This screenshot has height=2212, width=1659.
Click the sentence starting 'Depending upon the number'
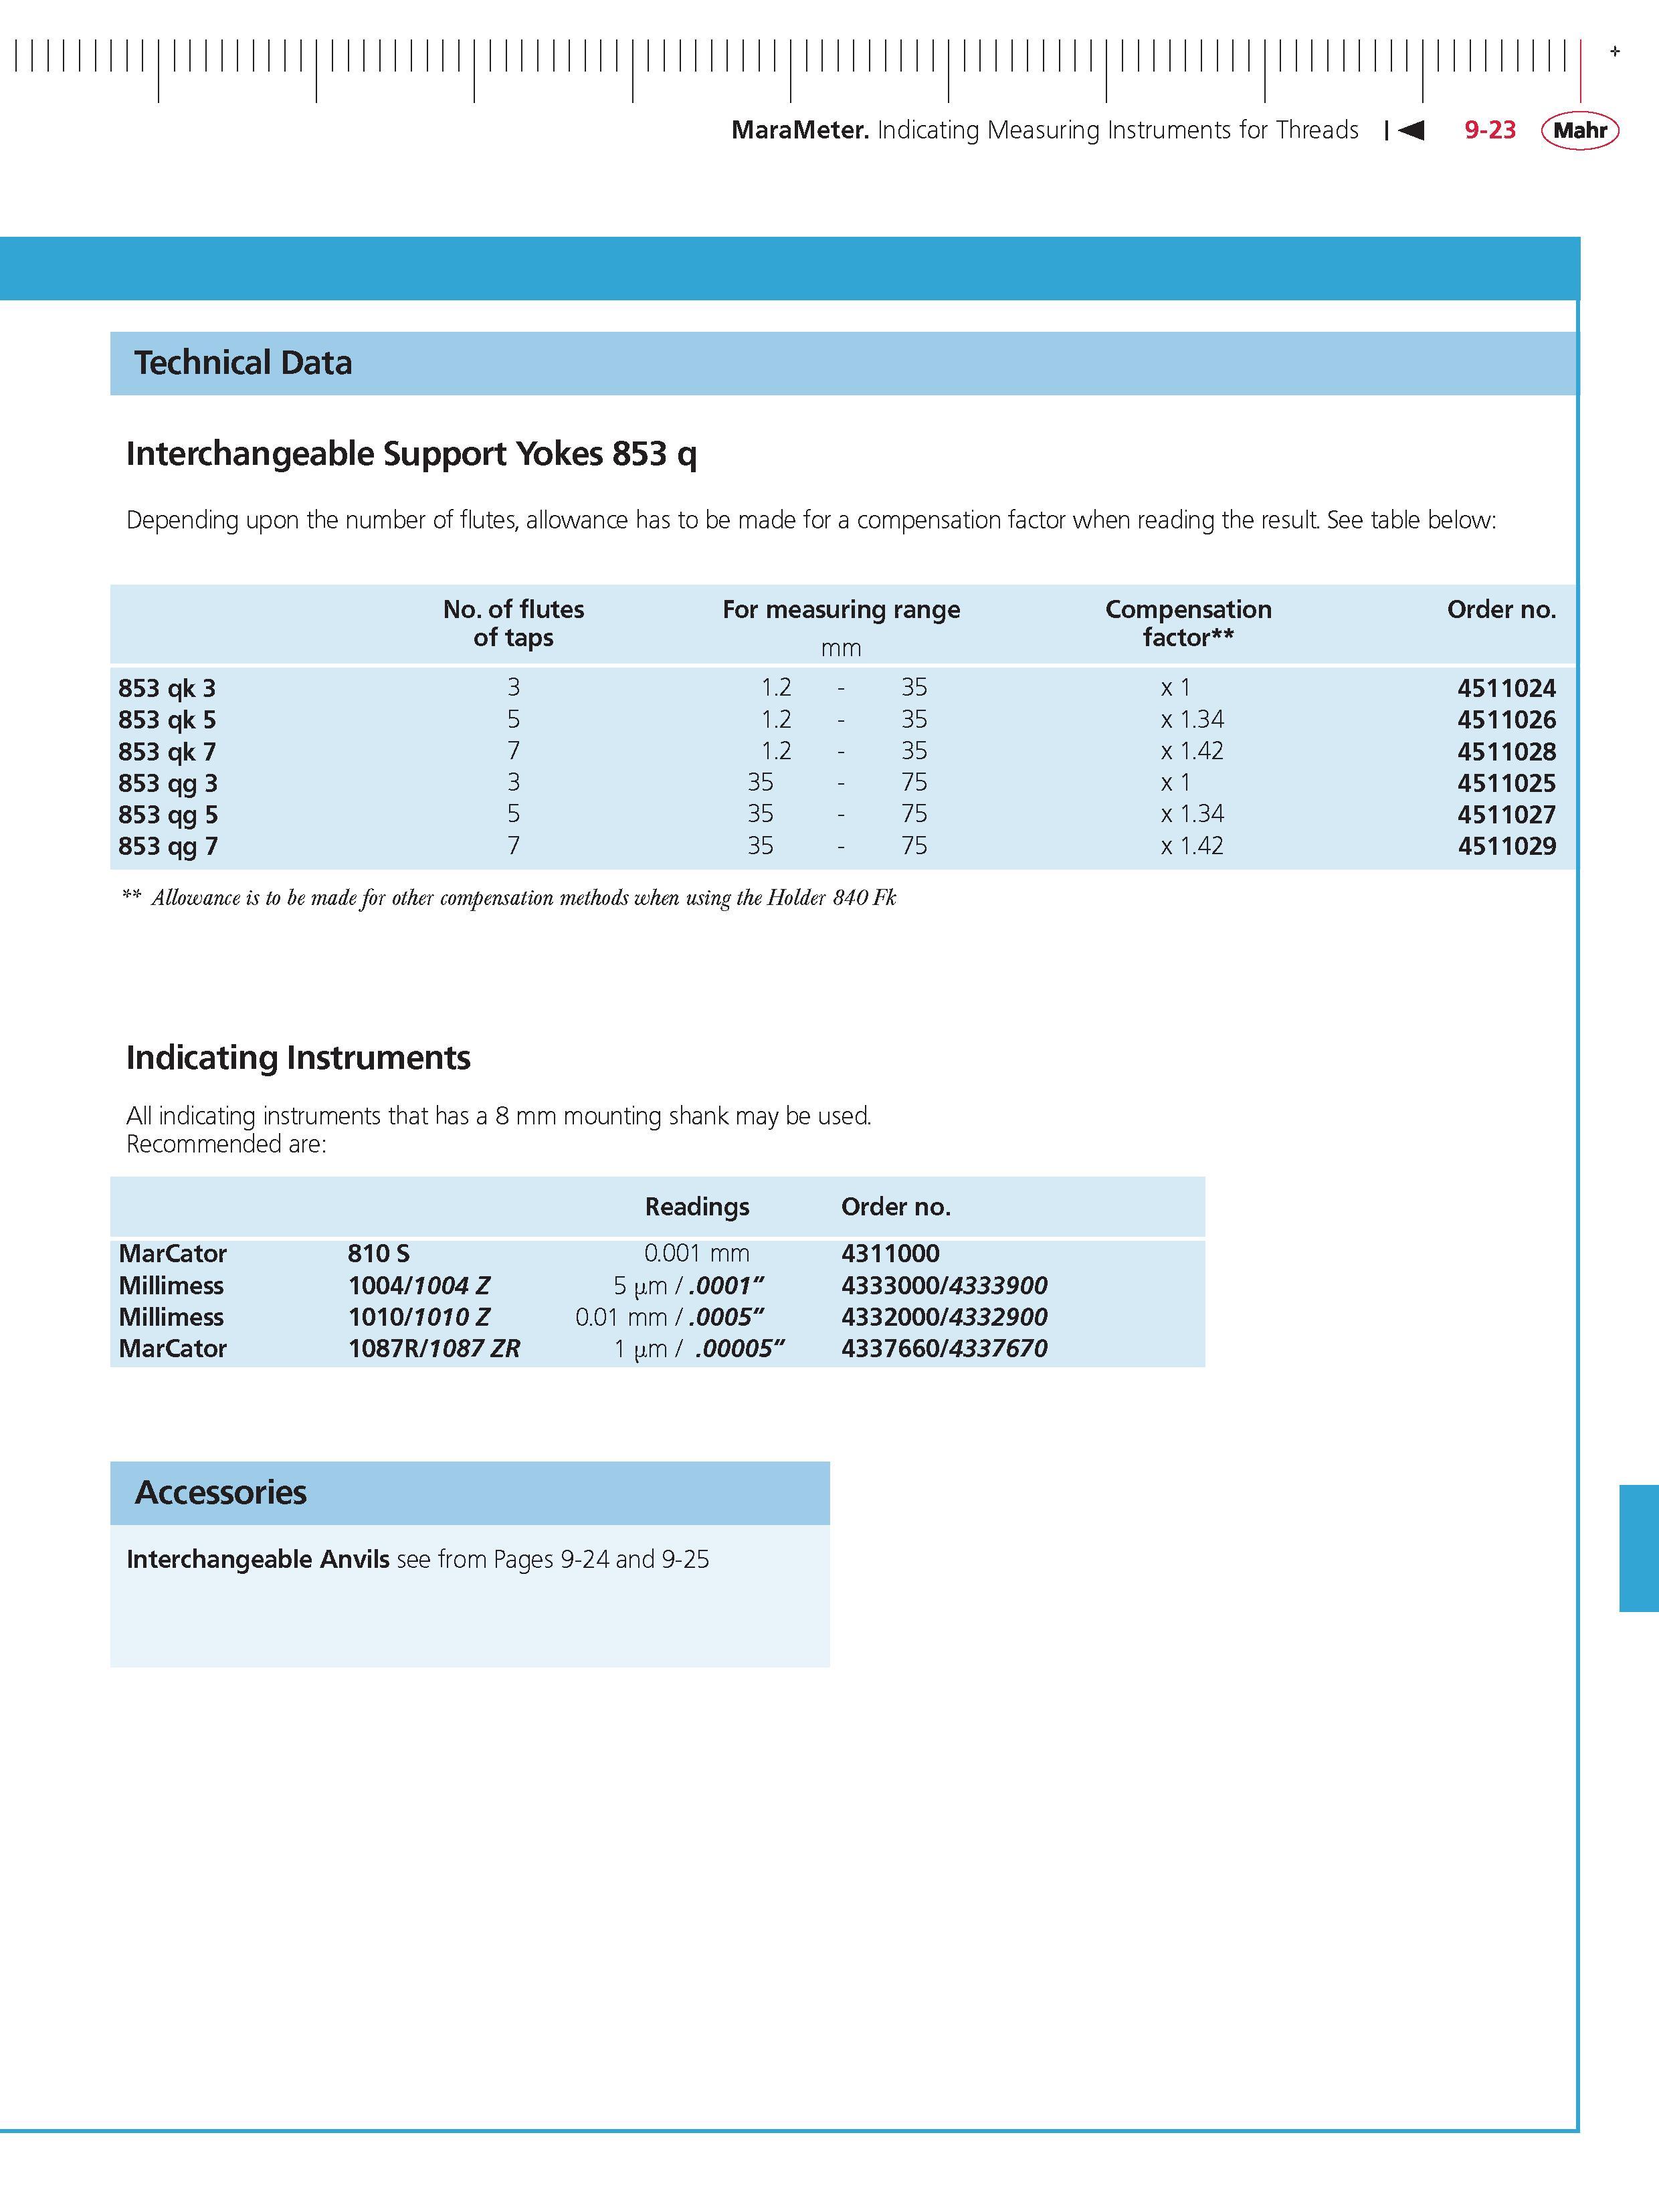coord(811,520)
